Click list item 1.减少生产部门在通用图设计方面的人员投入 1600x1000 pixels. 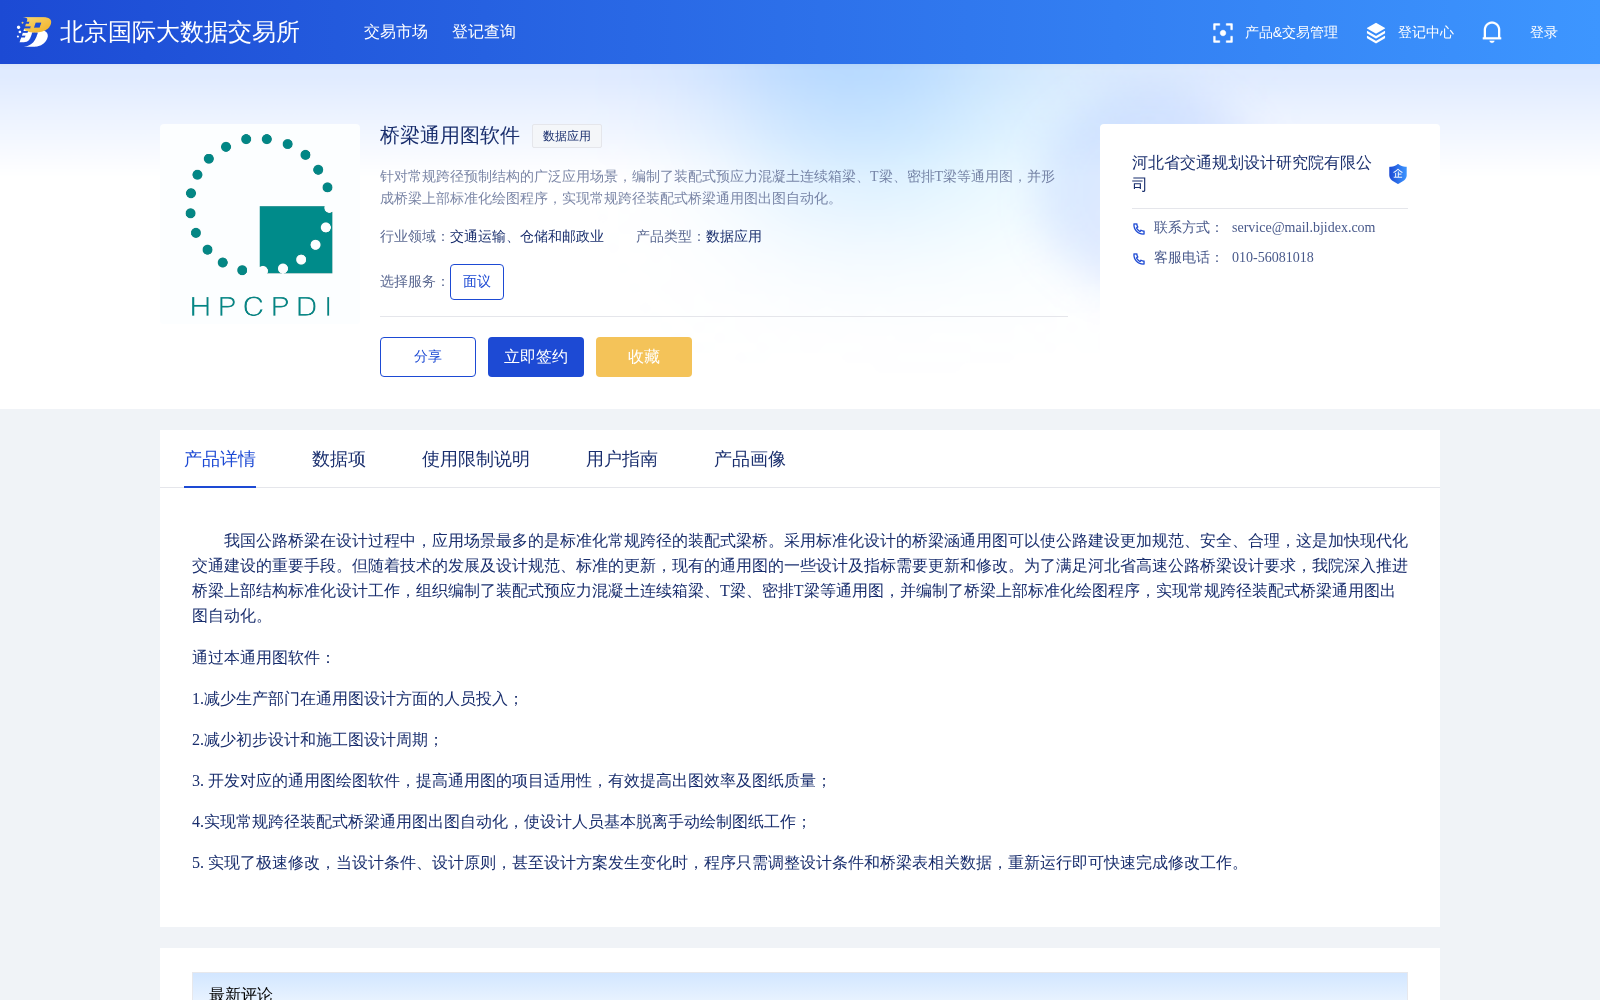[x=357, y=699]
